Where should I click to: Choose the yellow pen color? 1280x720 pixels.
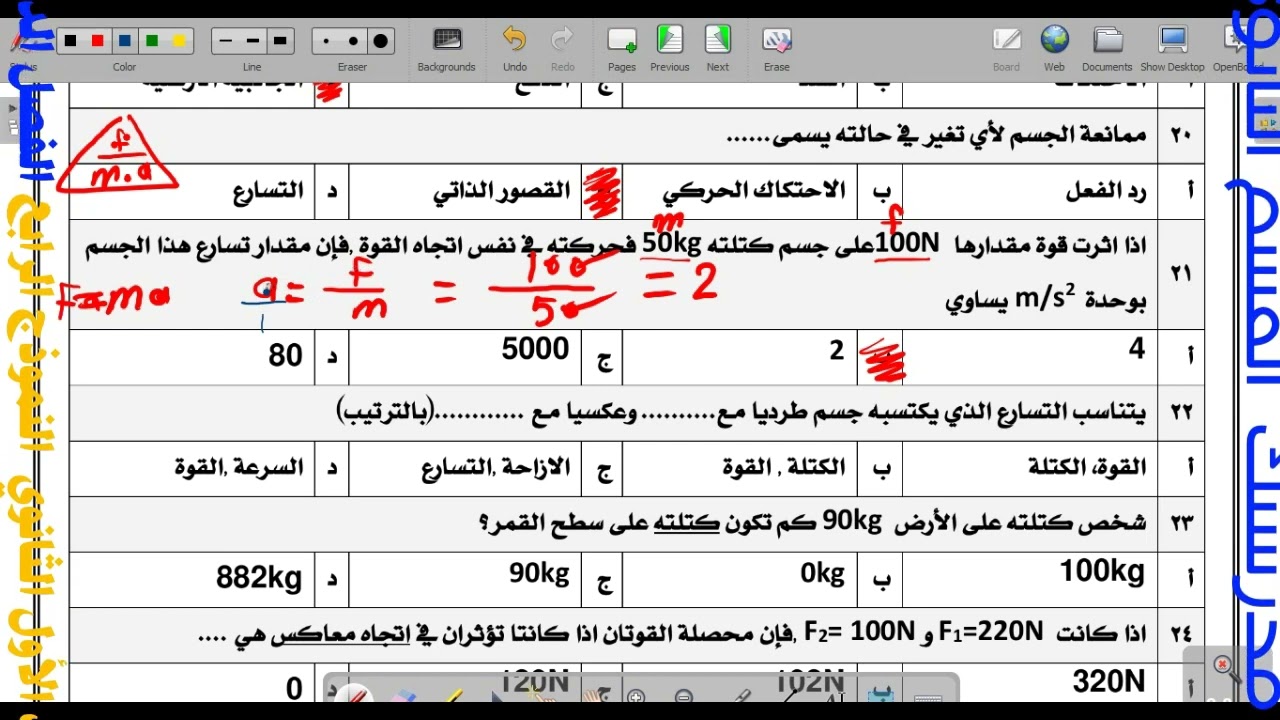click(179, 41)
